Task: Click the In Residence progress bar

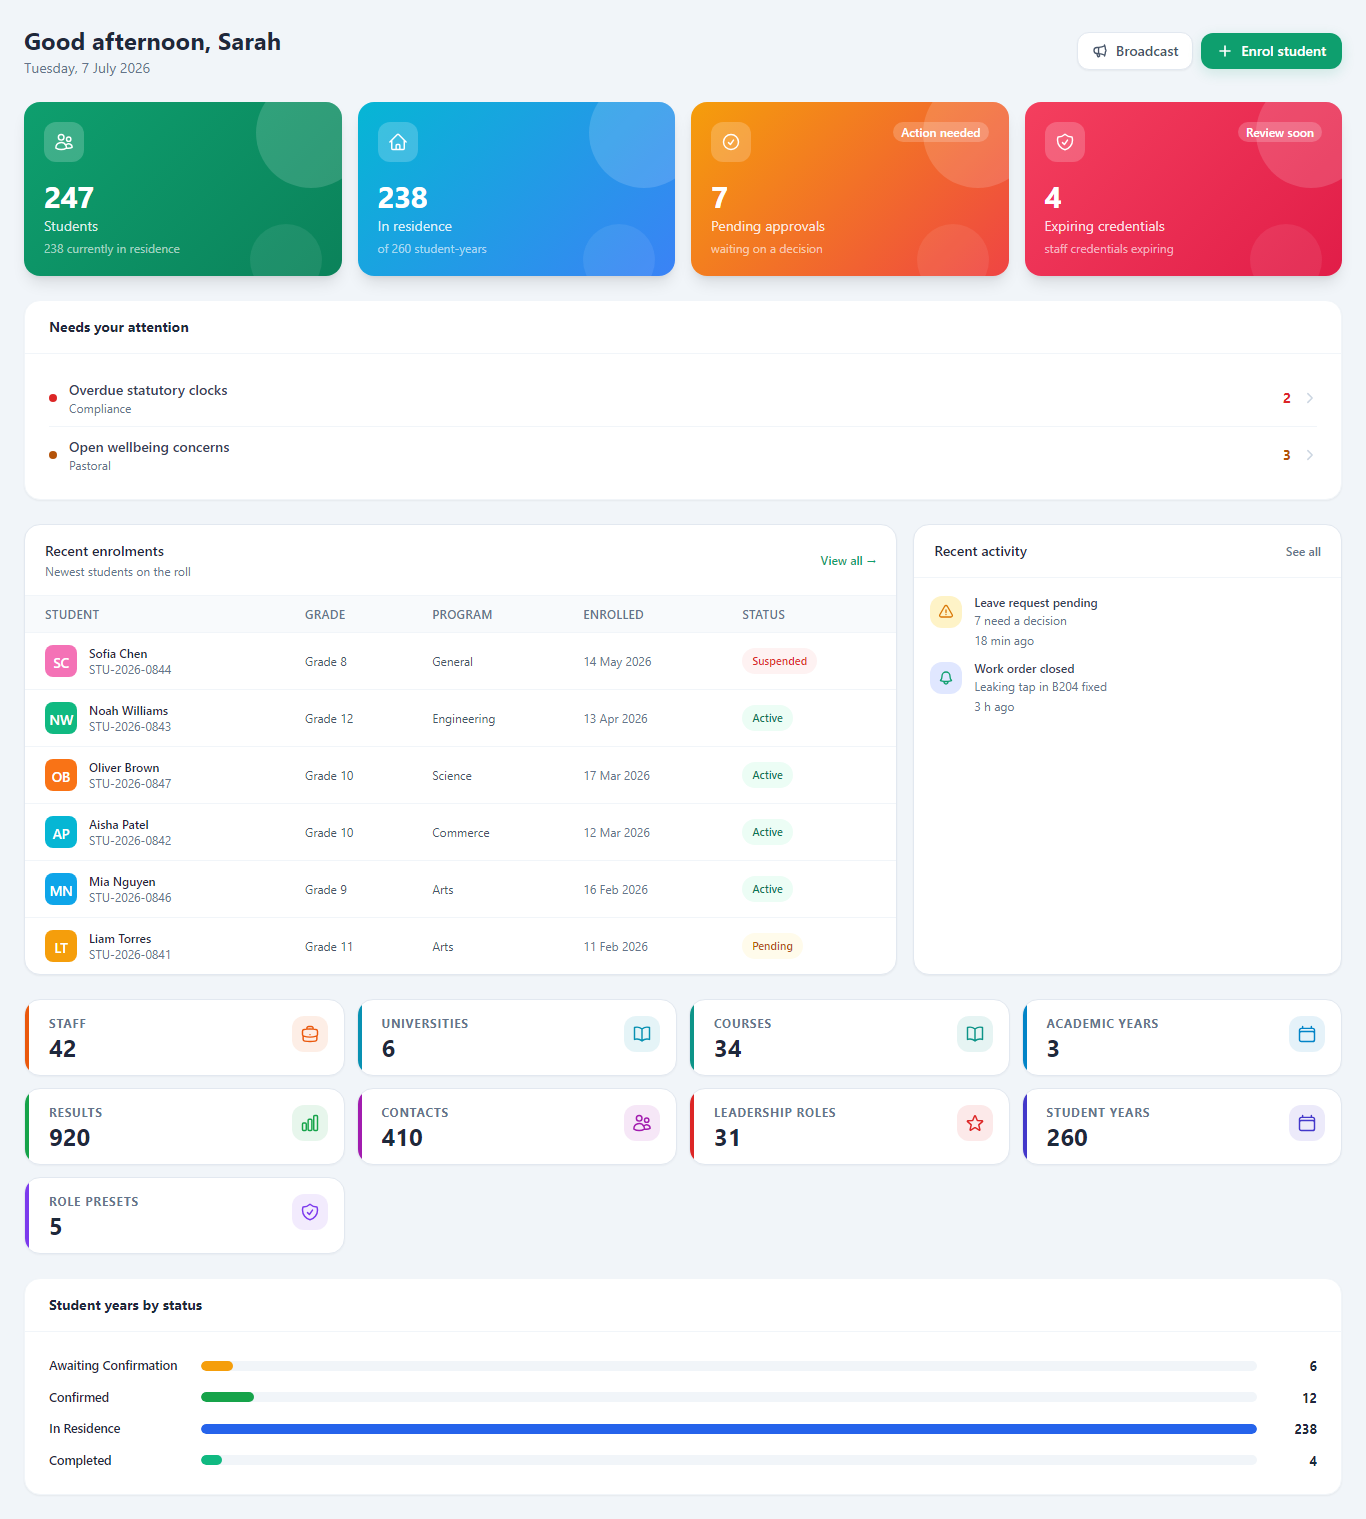Action: 729,1429
